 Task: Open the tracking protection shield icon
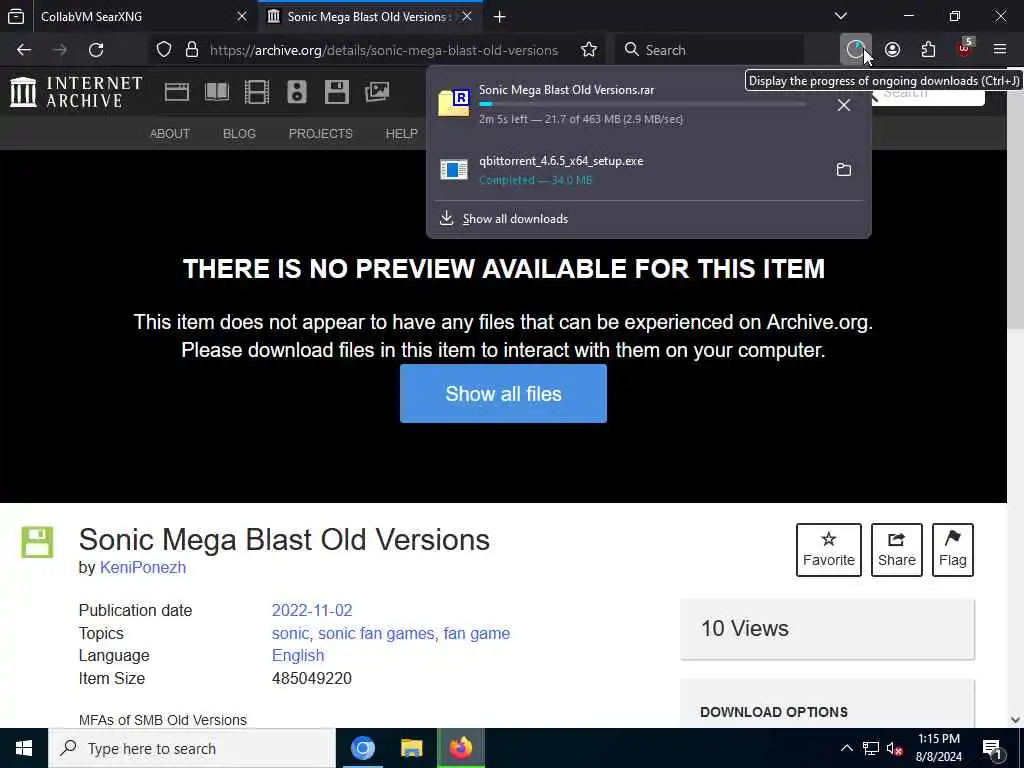click(x=164, y=50)
